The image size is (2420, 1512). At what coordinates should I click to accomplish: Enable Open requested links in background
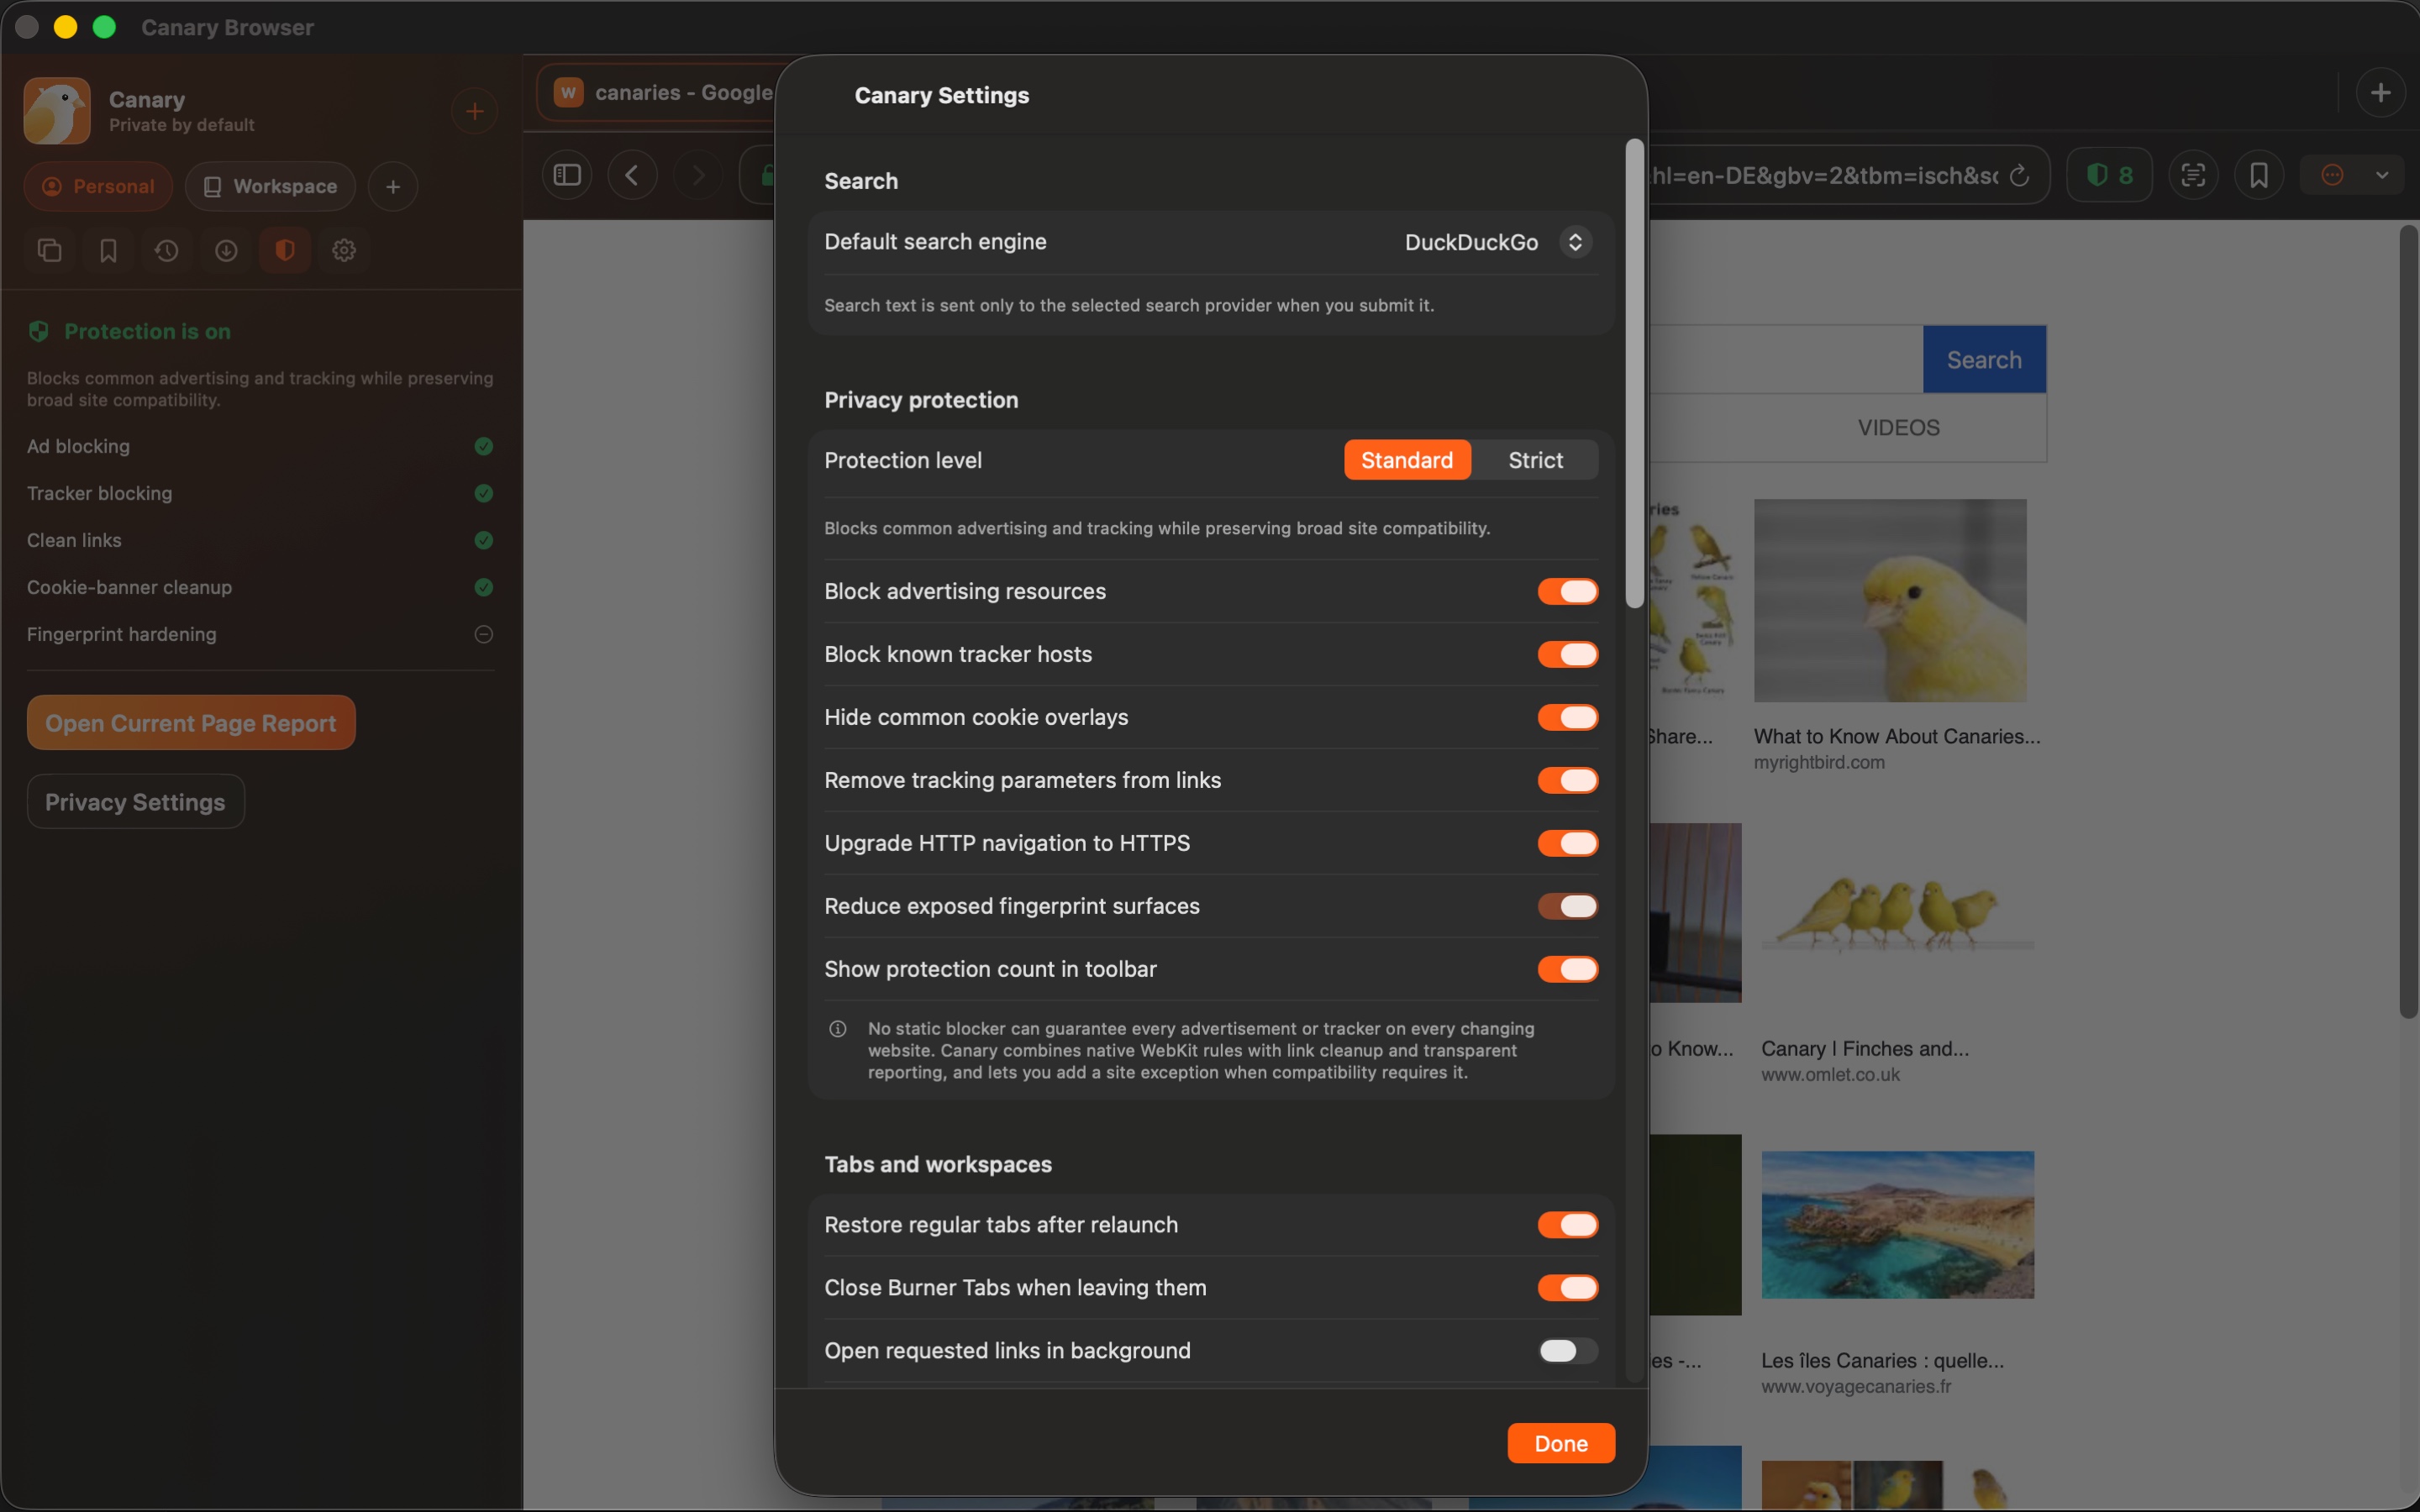1567,1351
